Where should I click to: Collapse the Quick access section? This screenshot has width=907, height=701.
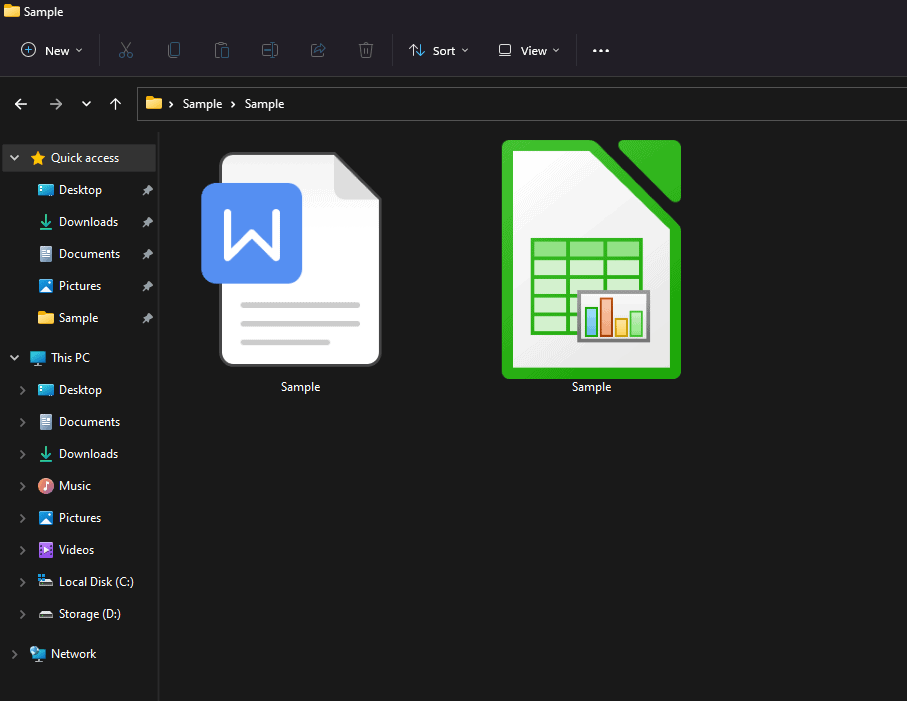14,158
